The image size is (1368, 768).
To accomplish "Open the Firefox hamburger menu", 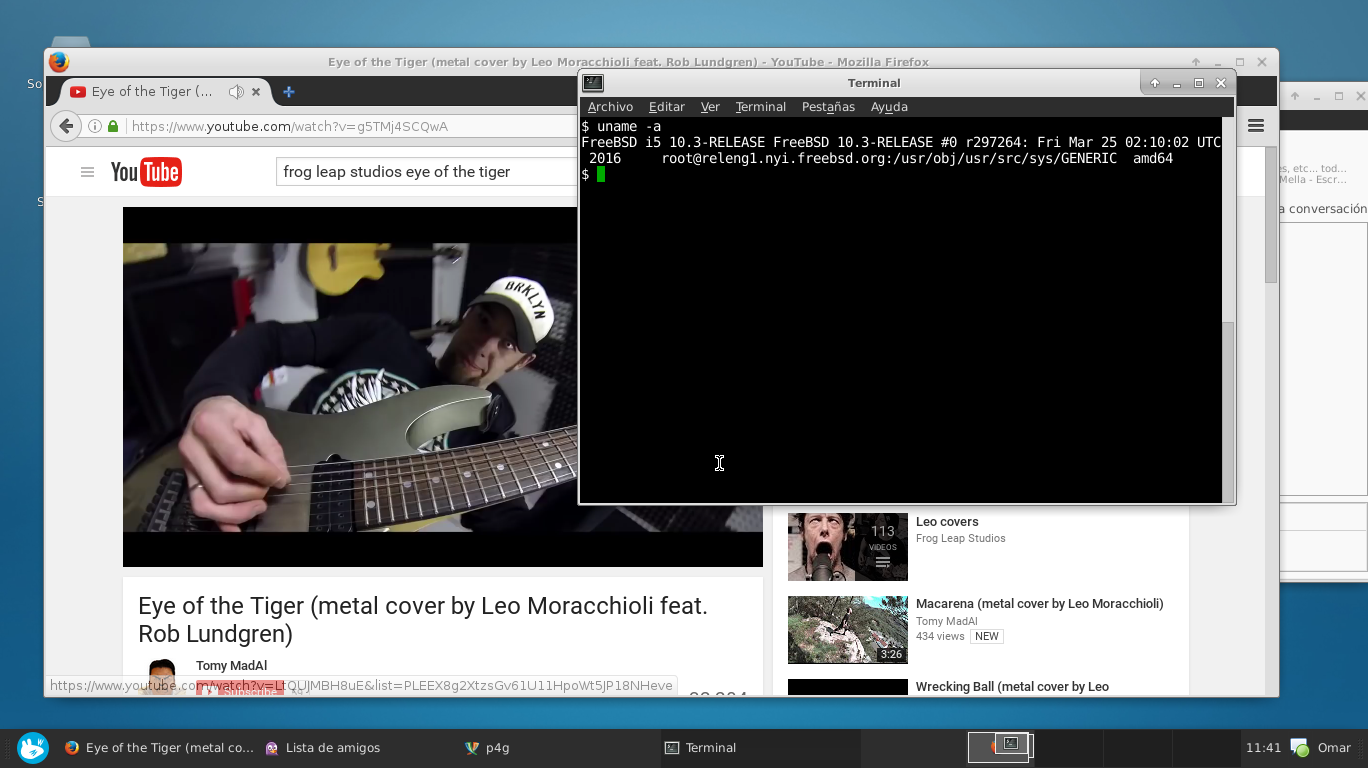I will coord(1256,126).
